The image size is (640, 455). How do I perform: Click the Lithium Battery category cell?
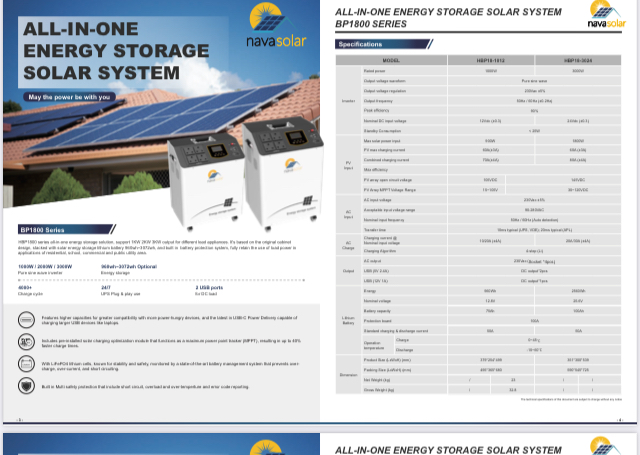pos(348,319)
